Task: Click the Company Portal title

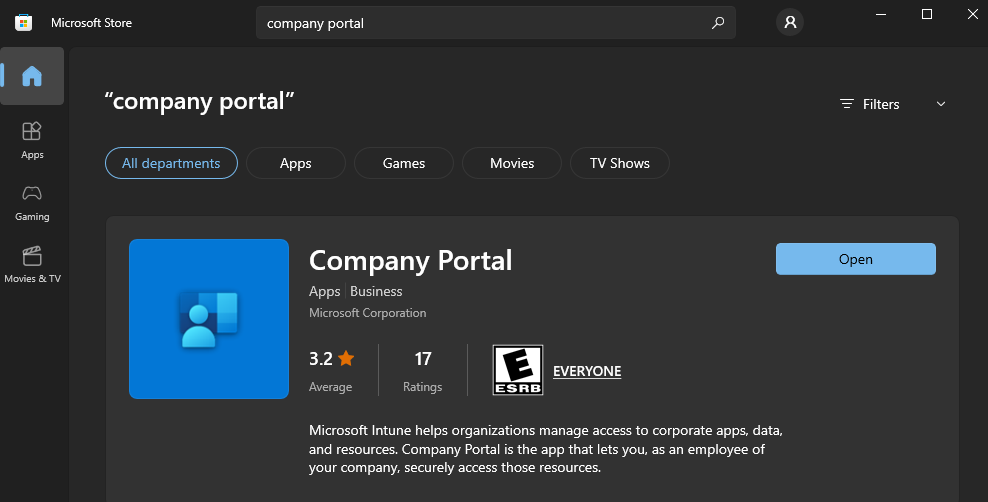Action: tap(411, 261)
